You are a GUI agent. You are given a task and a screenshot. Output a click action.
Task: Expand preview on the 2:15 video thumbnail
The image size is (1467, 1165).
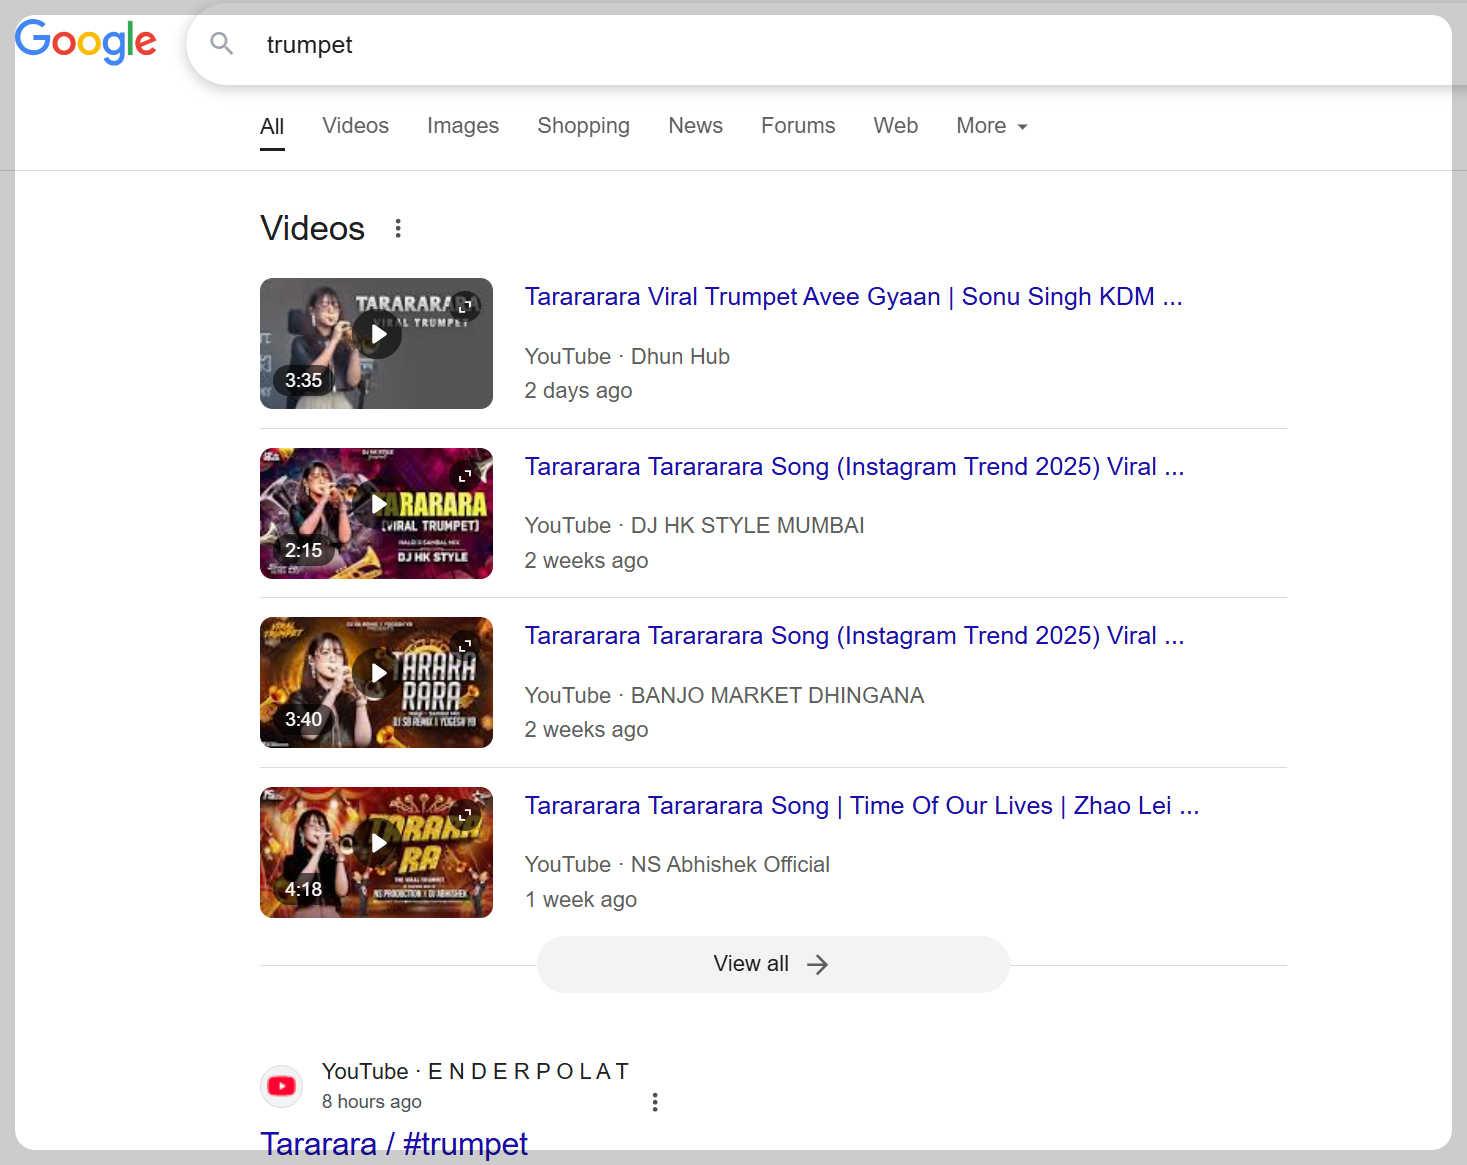pos(465,475)
